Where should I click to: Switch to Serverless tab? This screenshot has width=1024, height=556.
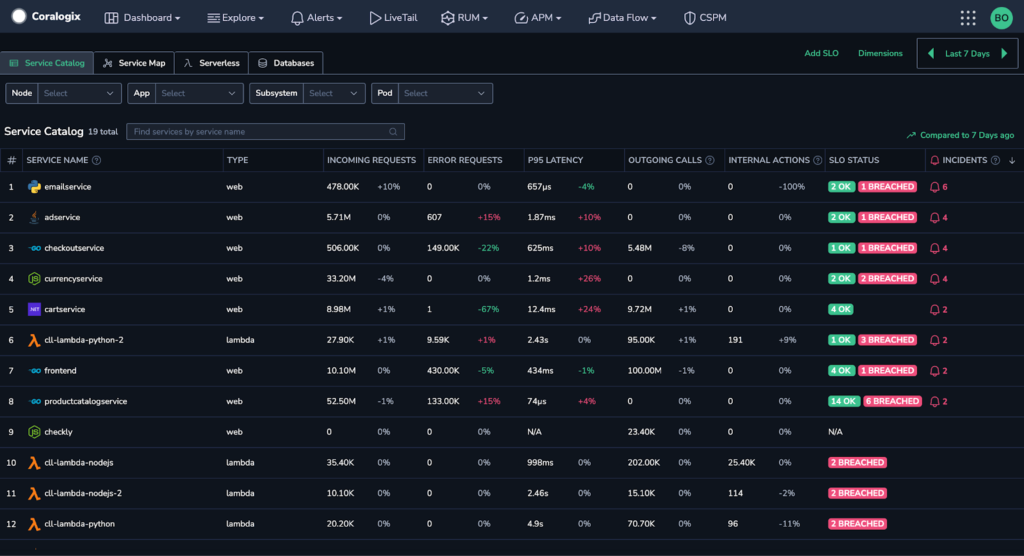[x=212, y=63]
